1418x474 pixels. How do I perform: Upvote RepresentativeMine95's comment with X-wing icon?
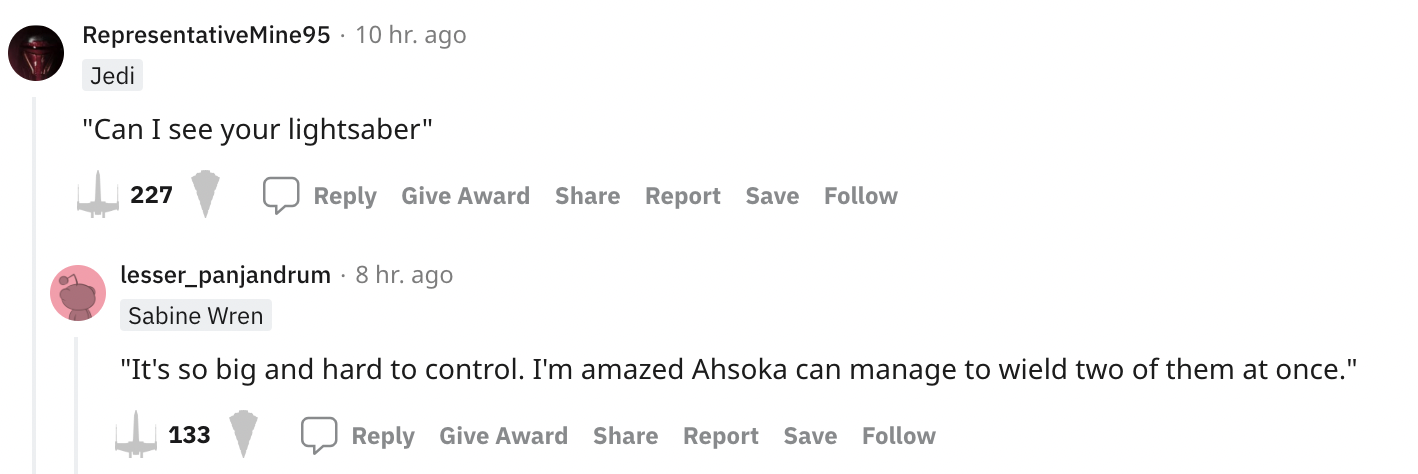[98, 195]
